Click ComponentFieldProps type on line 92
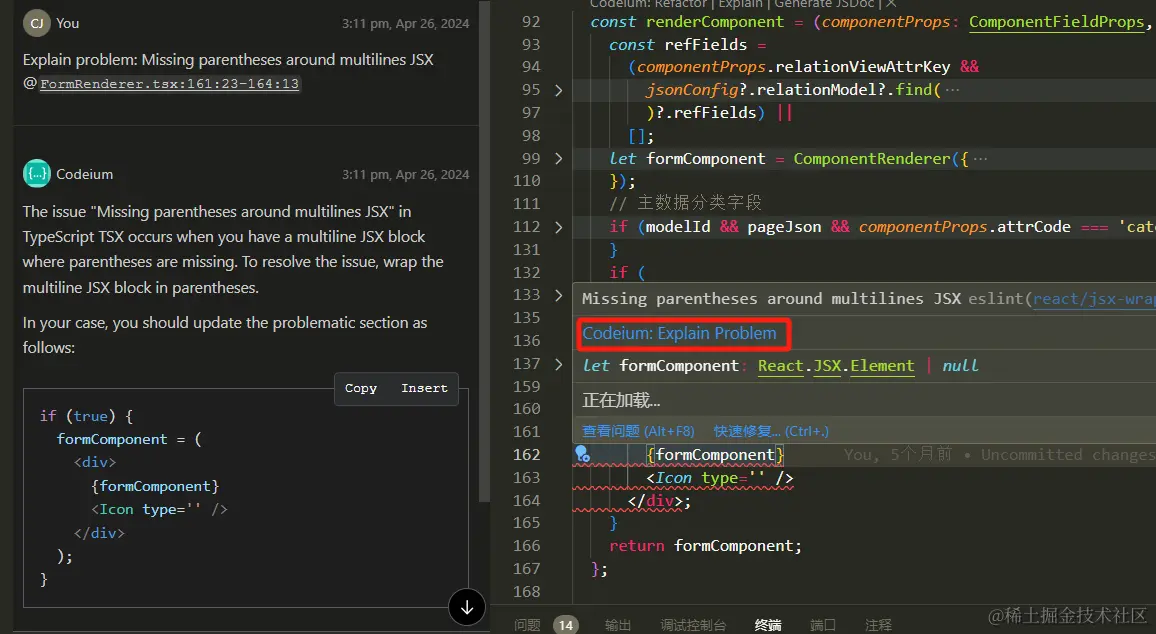This screenshot has width=1156, height=634. [1056, 22]
